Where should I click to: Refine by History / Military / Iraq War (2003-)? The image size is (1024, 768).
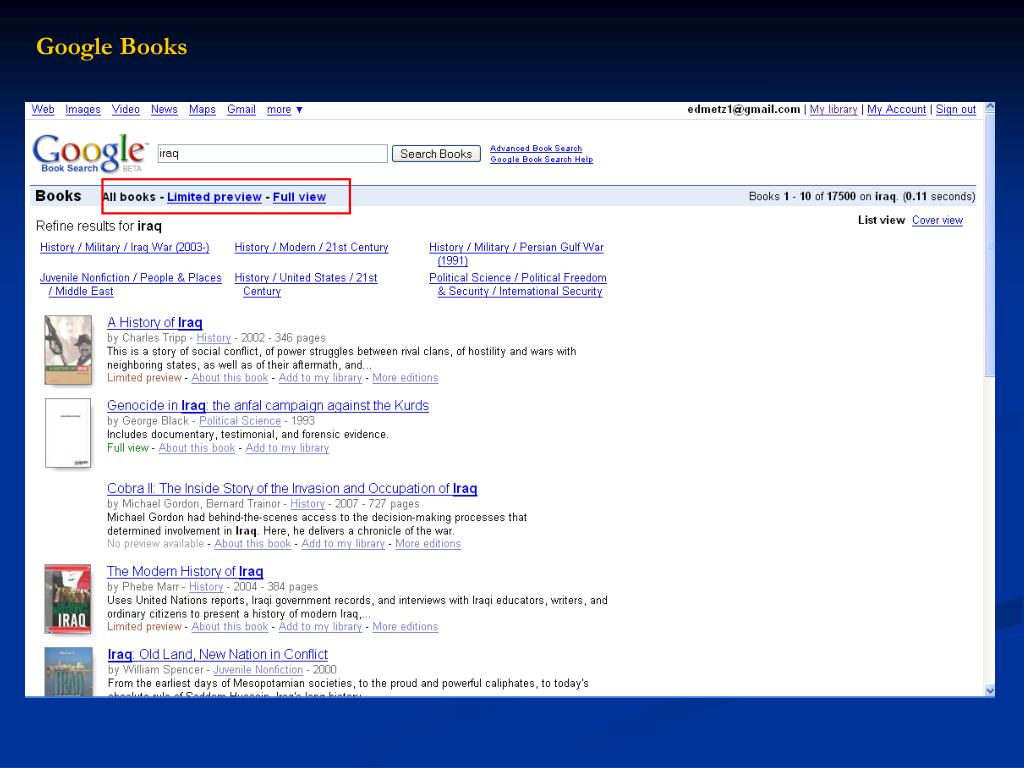click(x=125, y=248)
